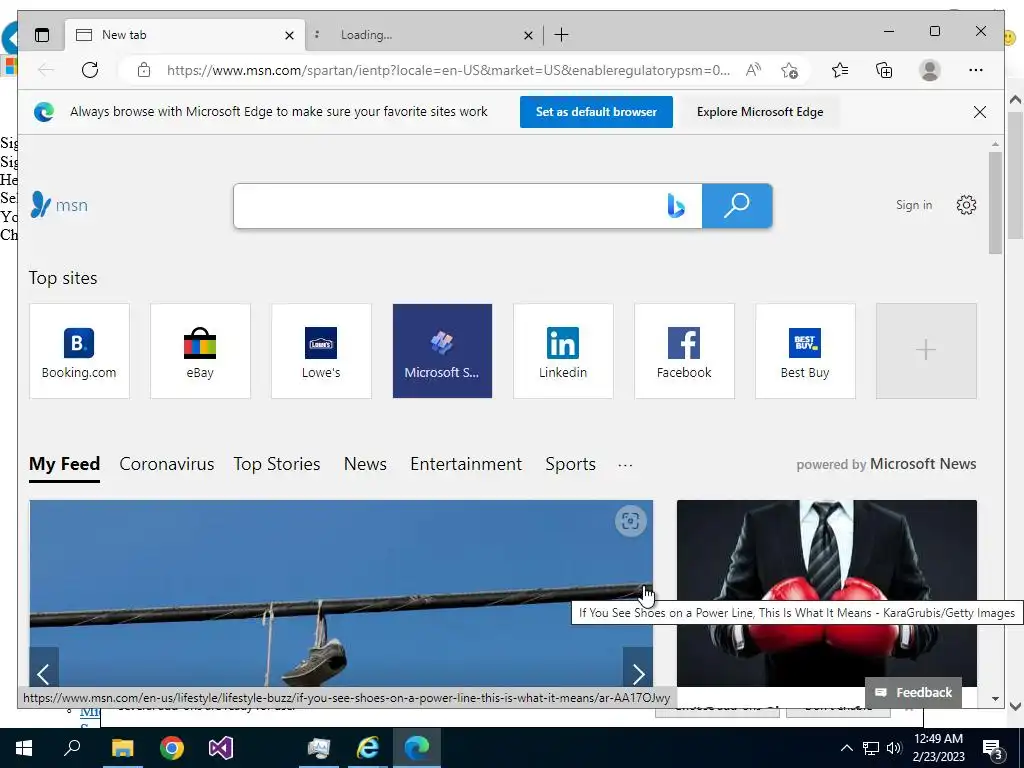
Task: Dismiss the default browser banner
Action: click(980, 112)
